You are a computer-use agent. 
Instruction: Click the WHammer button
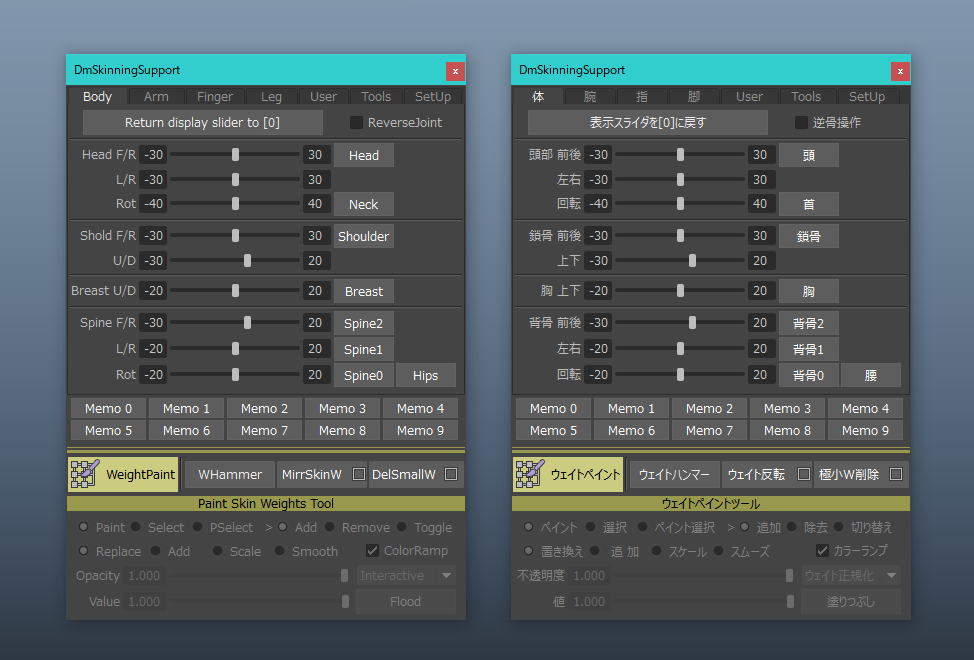click(x=230, y=474)
